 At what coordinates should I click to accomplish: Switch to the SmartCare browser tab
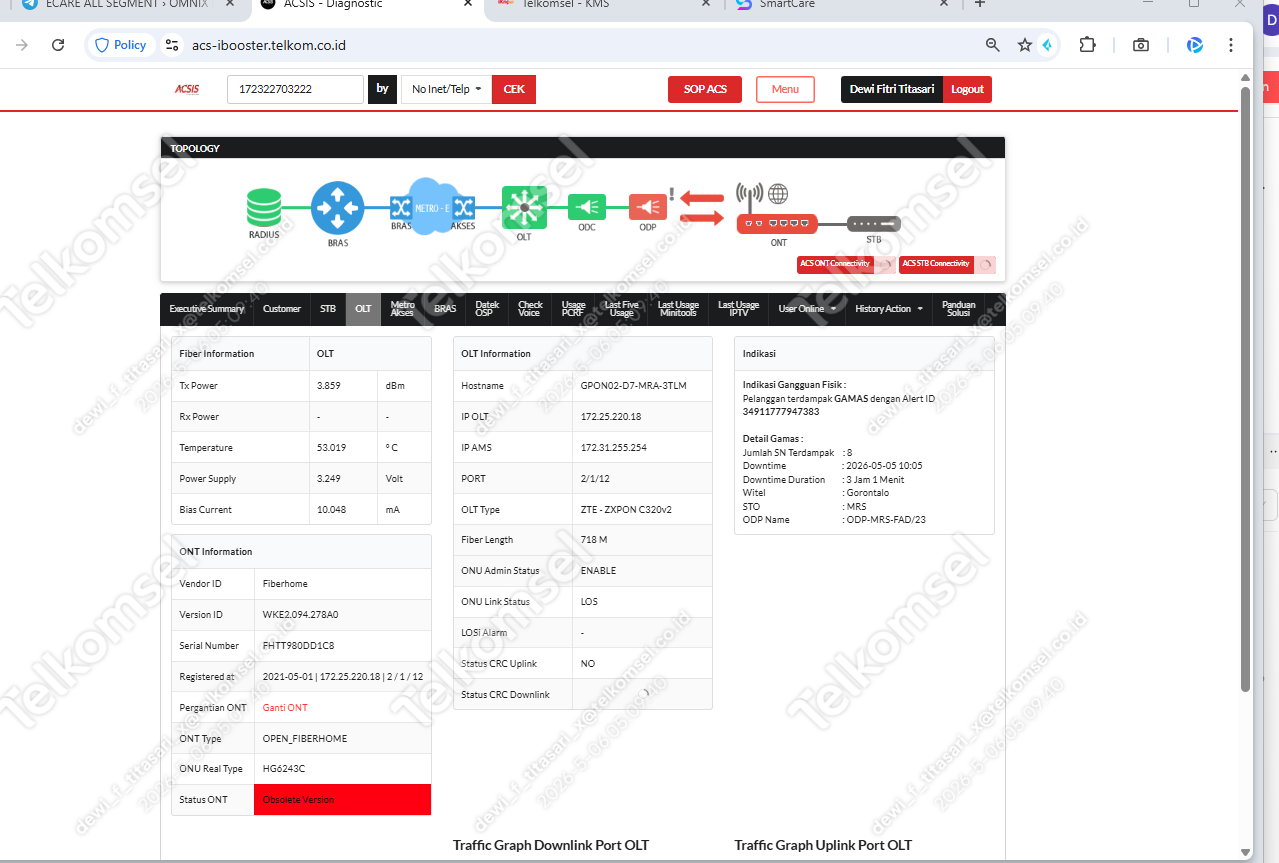point(843,4)
